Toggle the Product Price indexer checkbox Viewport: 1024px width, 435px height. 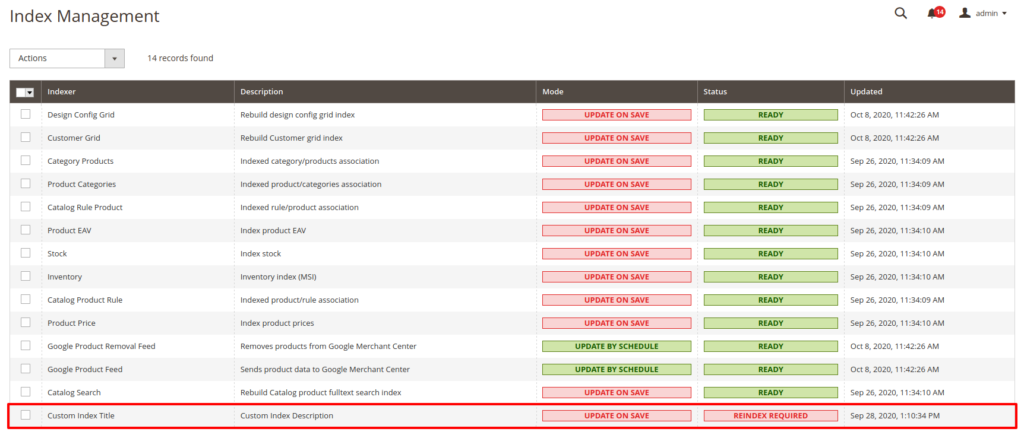25,322
